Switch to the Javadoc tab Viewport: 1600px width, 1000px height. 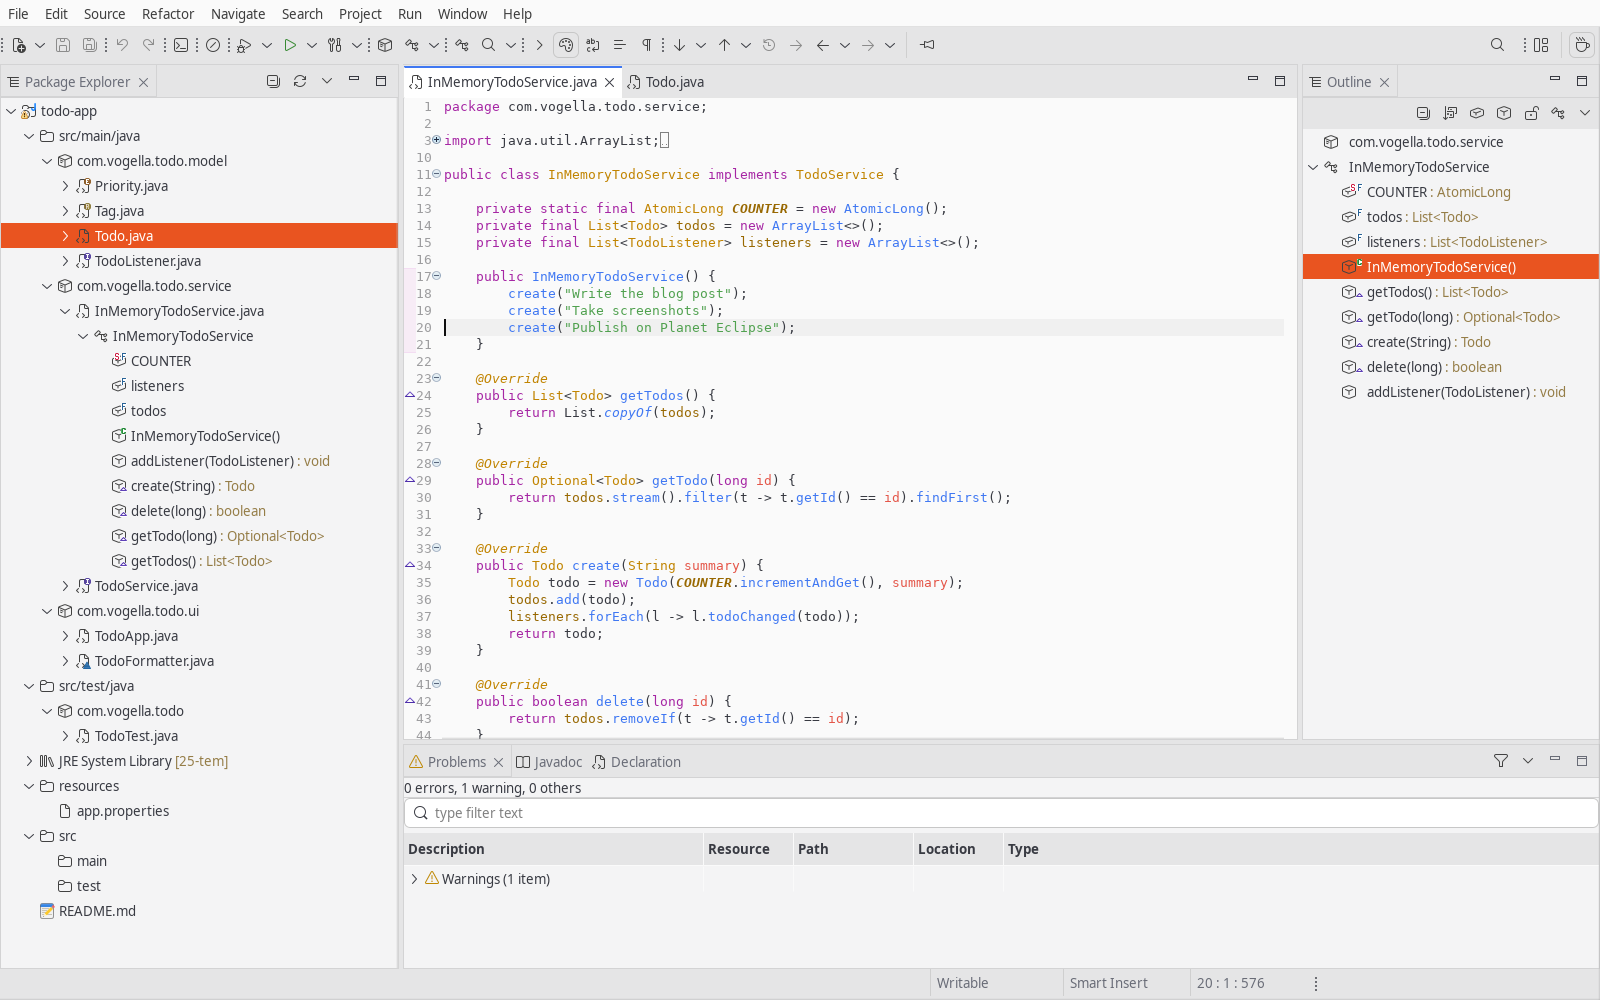click(548, 762)
